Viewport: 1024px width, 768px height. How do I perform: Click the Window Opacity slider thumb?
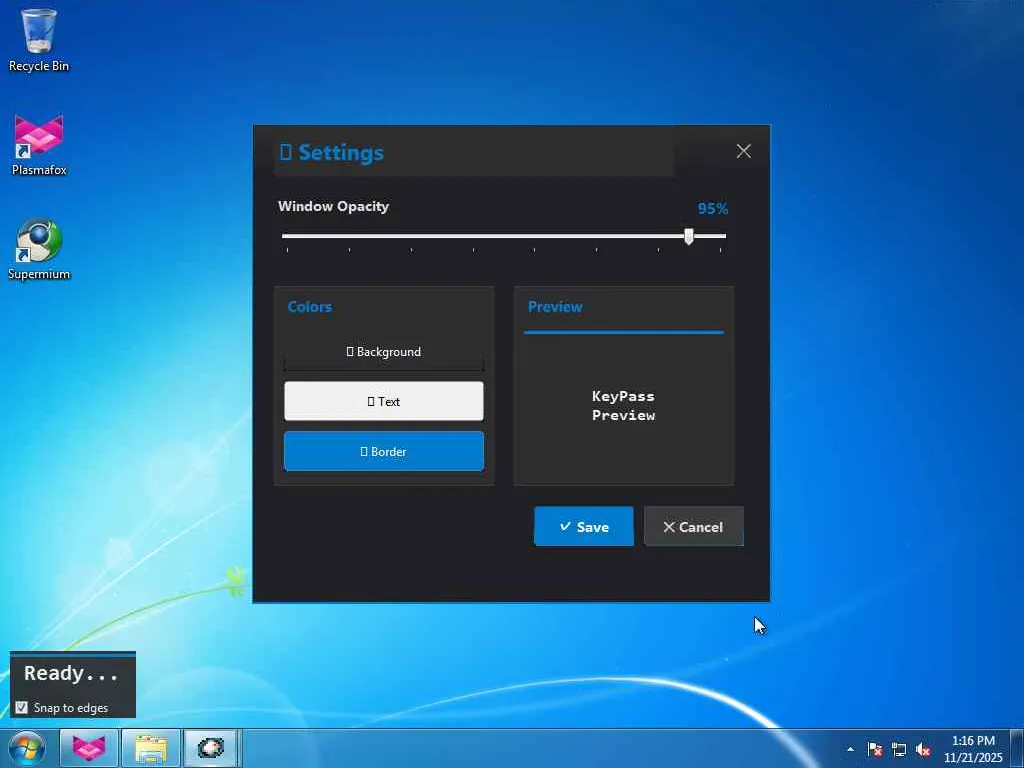[x=688, y=236]
